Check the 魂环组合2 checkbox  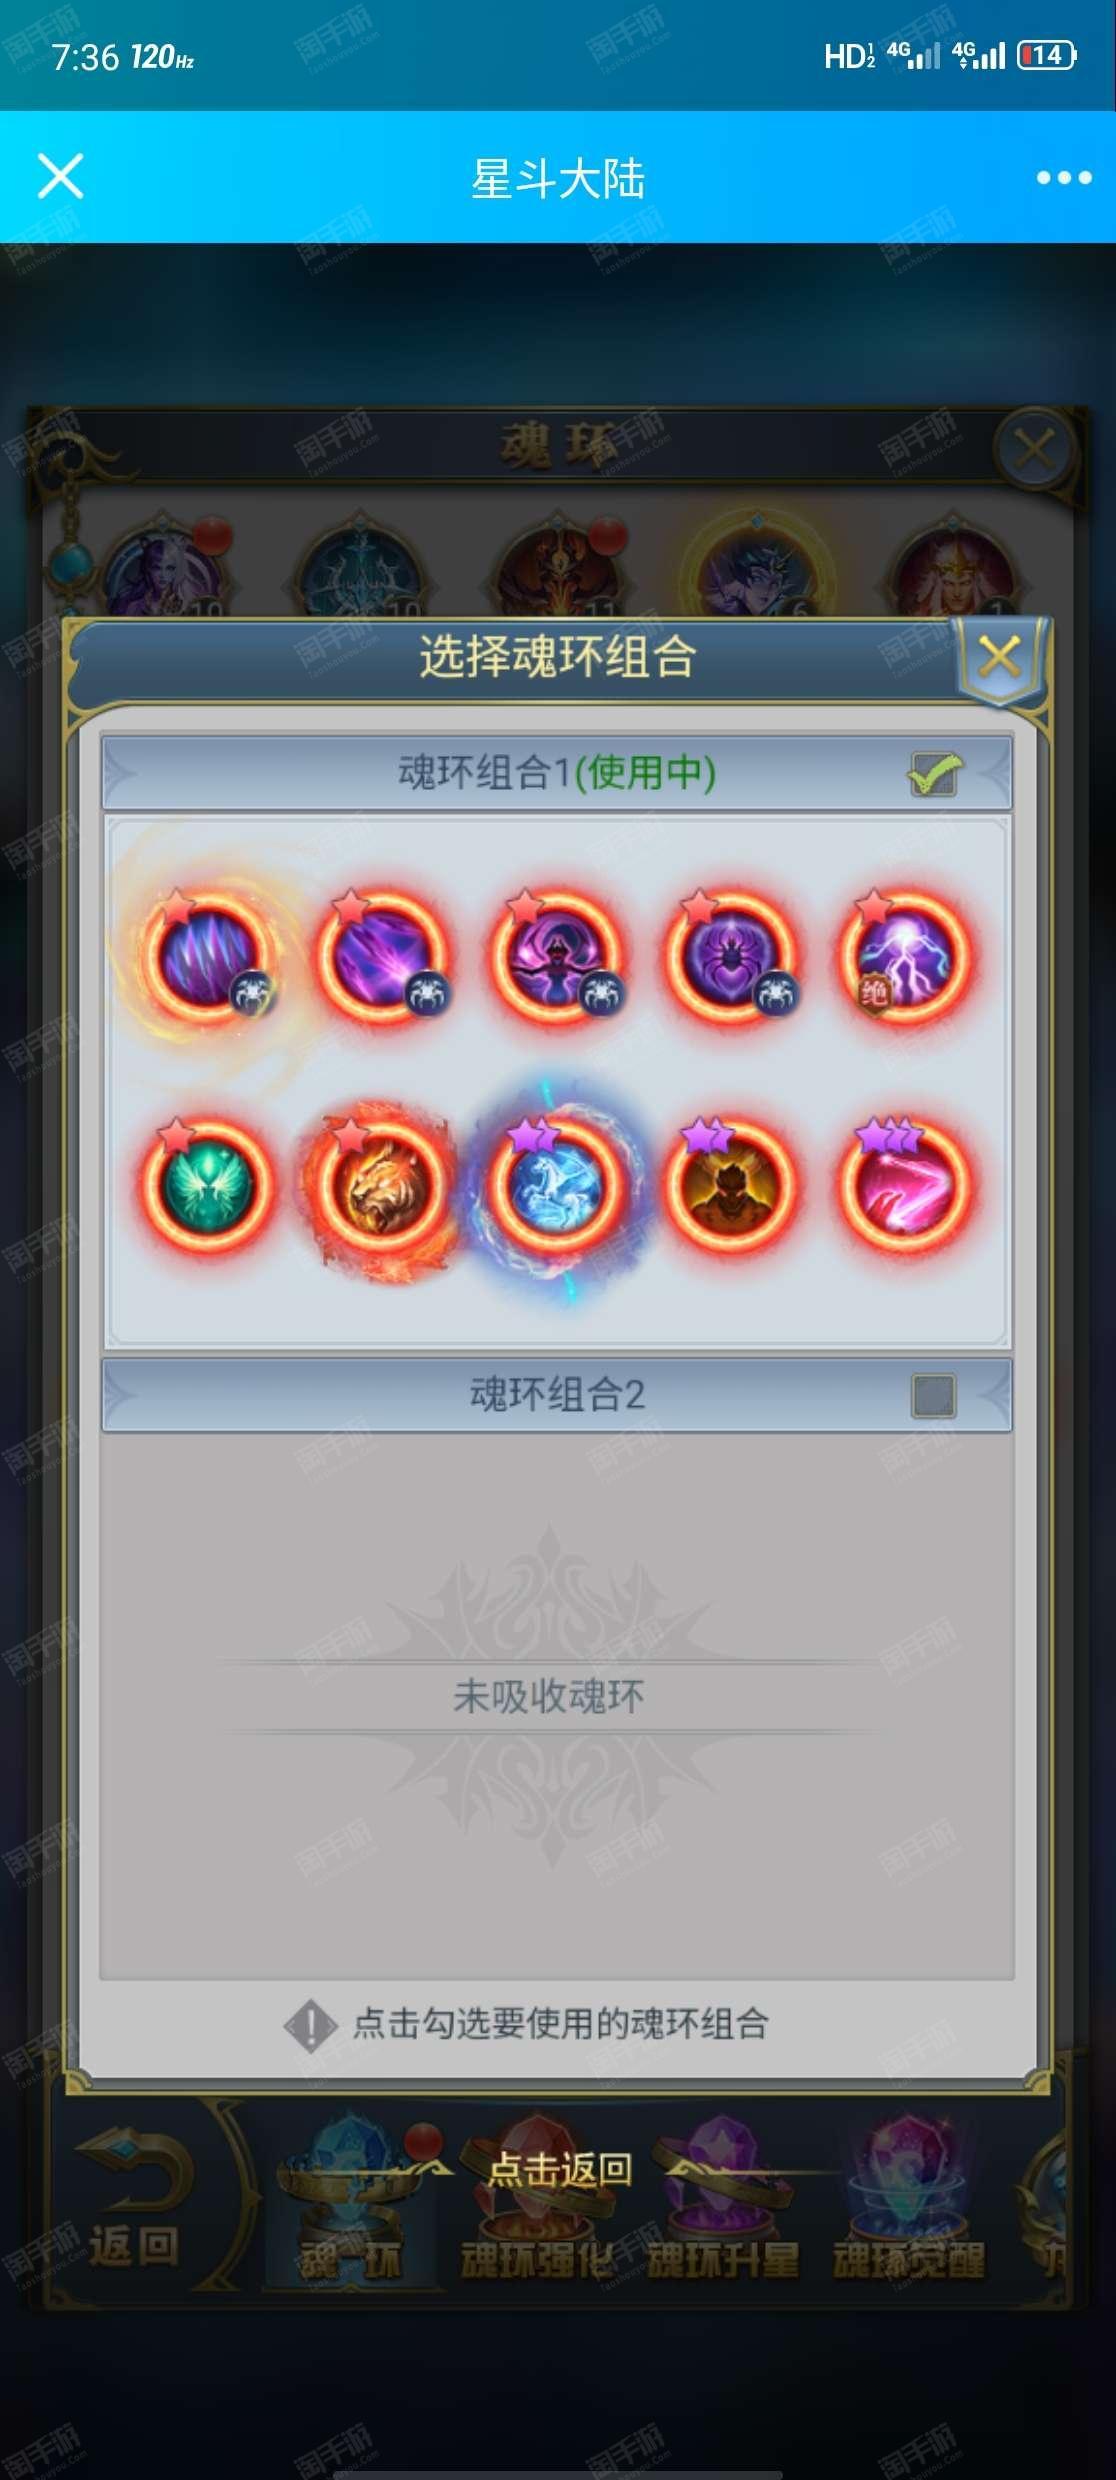(x=934, y=1396)
